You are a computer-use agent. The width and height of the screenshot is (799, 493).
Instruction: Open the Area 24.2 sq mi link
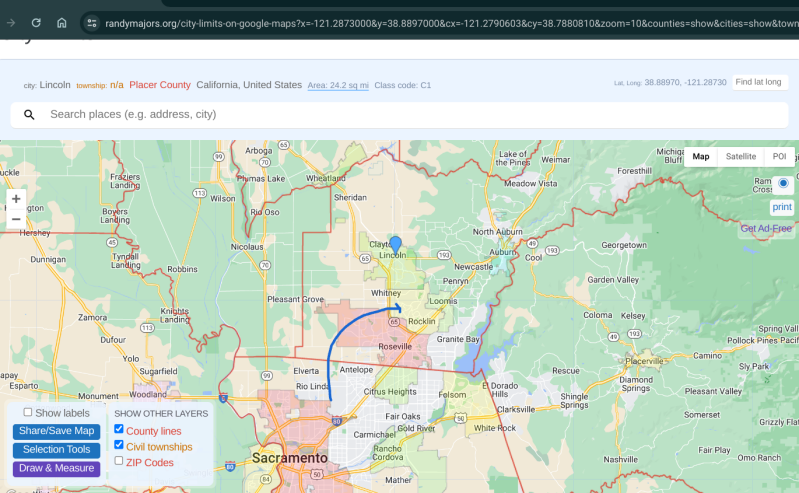[338, 85]
